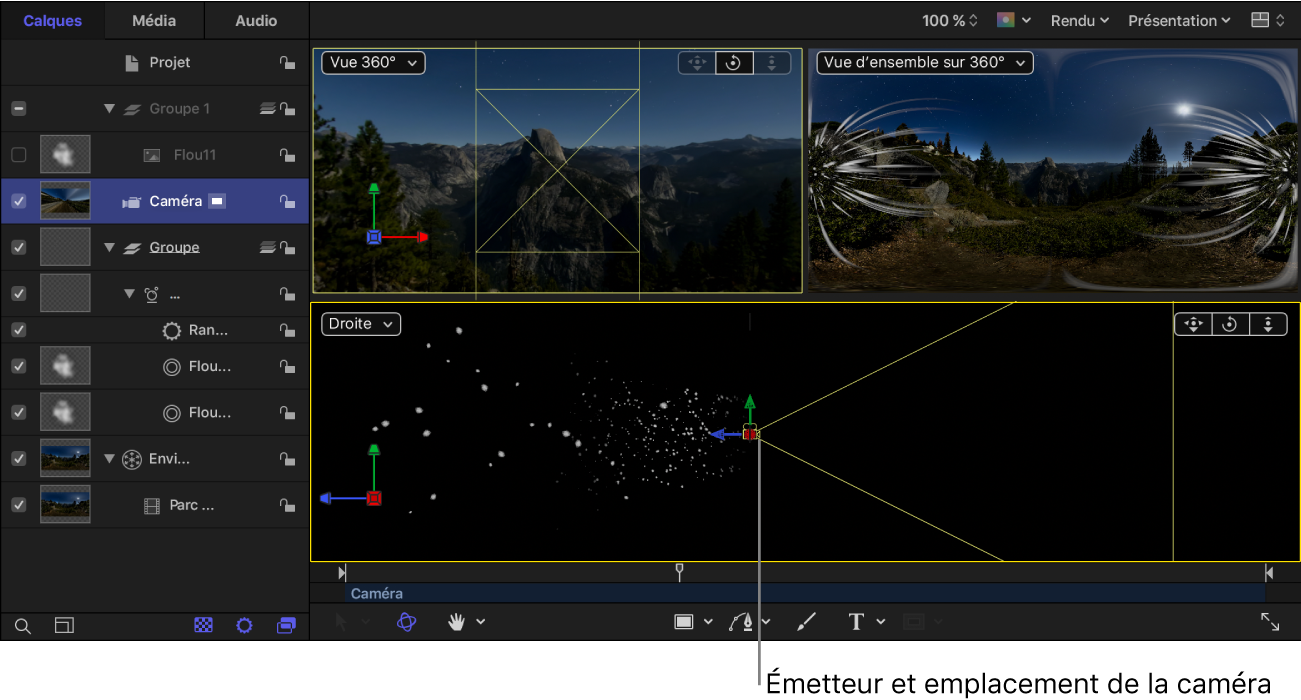Open the 100 % zoom level pop-up

[950, 20]
